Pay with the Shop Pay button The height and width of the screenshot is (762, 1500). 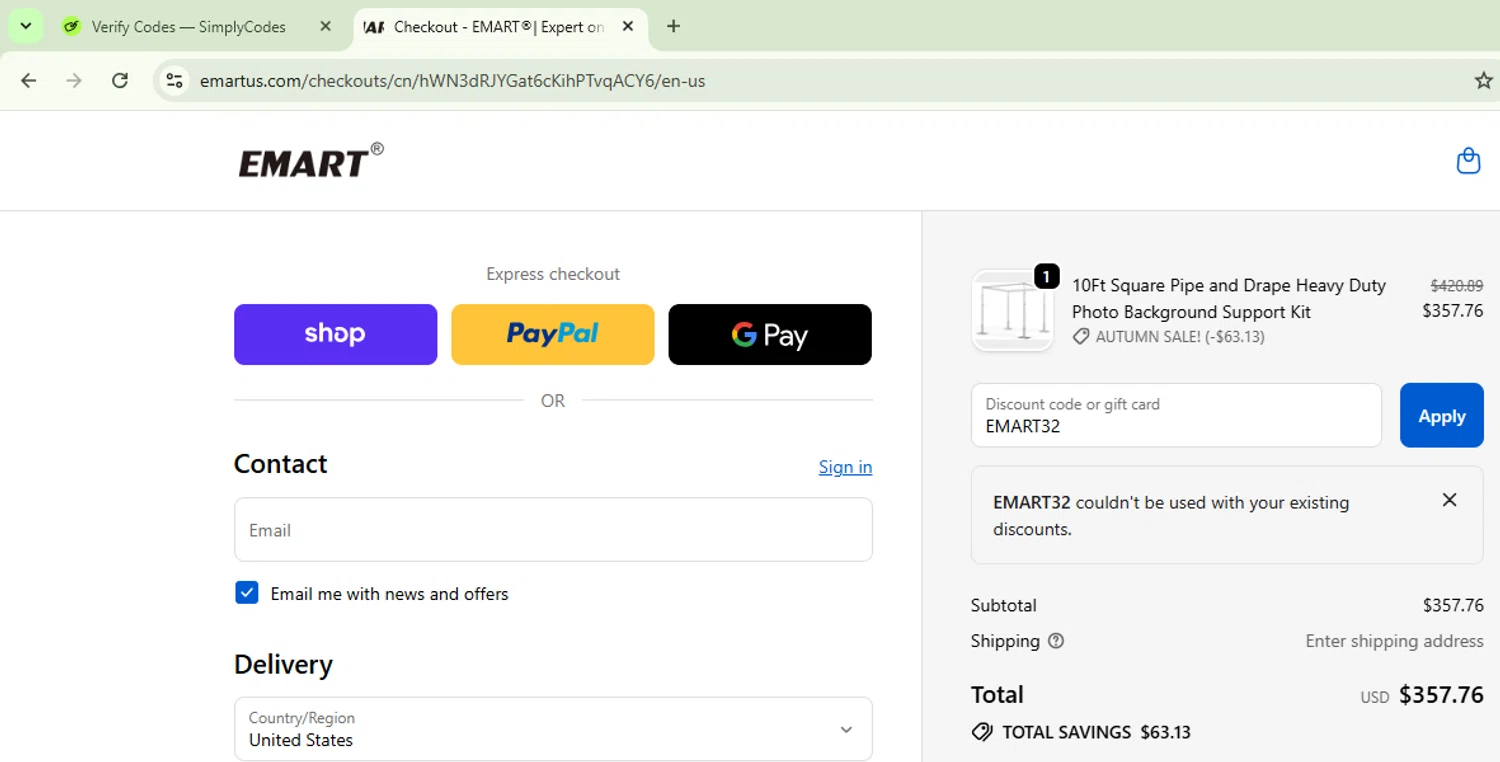[335, 334]
